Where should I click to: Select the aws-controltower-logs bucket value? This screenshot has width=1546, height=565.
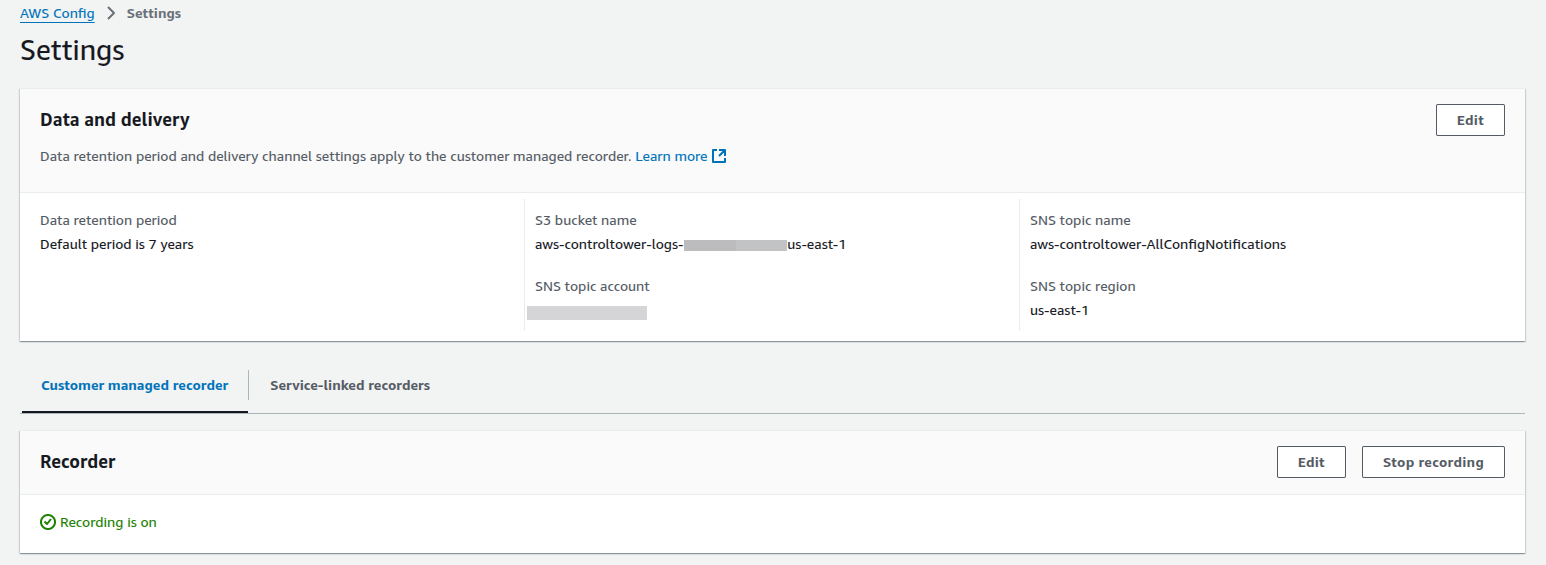[x=691, y=244]
